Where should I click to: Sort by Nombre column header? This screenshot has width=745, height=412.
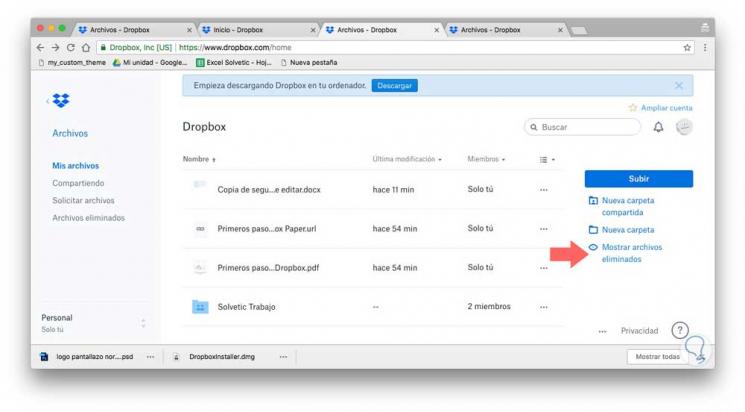click(x=199, y=159)
